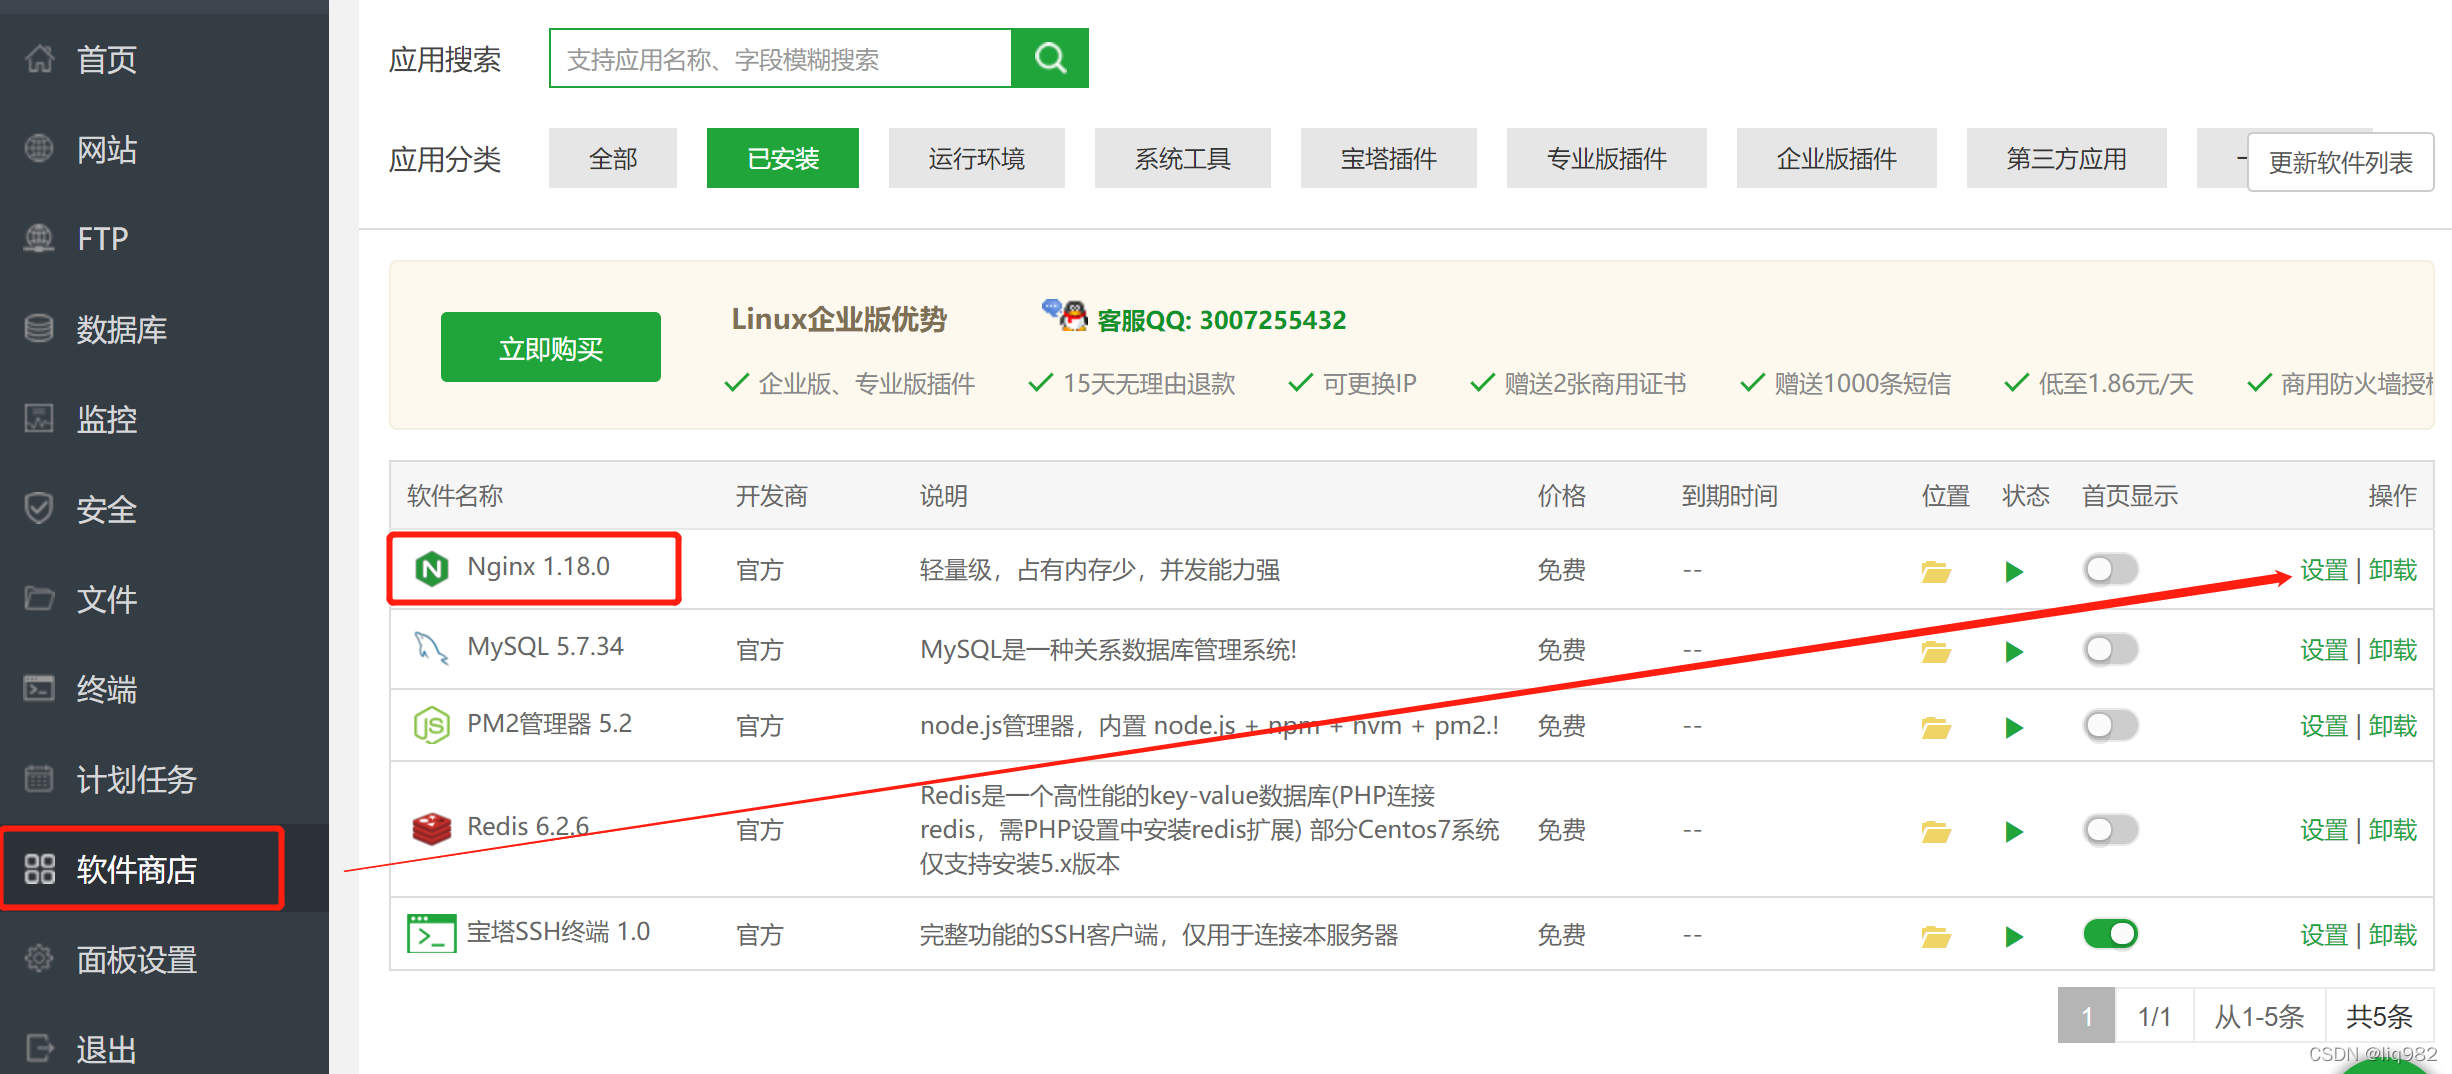This screenshot has height=1074, width=2452.
Task: Click 卸载 for 宝塔SSH终端 1.0
Action: click(x=2393, y=935)
